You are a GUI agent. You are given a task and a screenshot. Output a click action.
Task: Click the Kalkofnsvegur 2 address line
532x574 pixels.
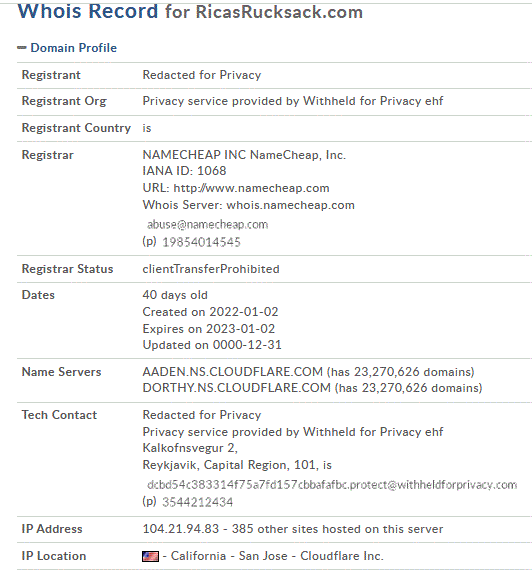[x=190, y=448]
